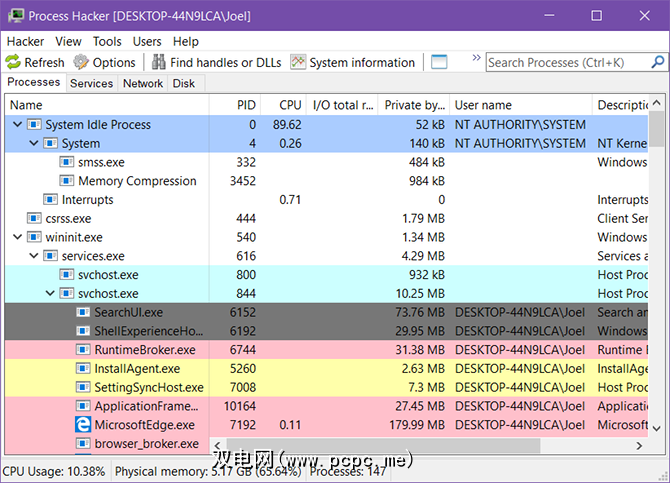Sort by the CPU column header
Viewport: 670px width, 483px height.
284,105
